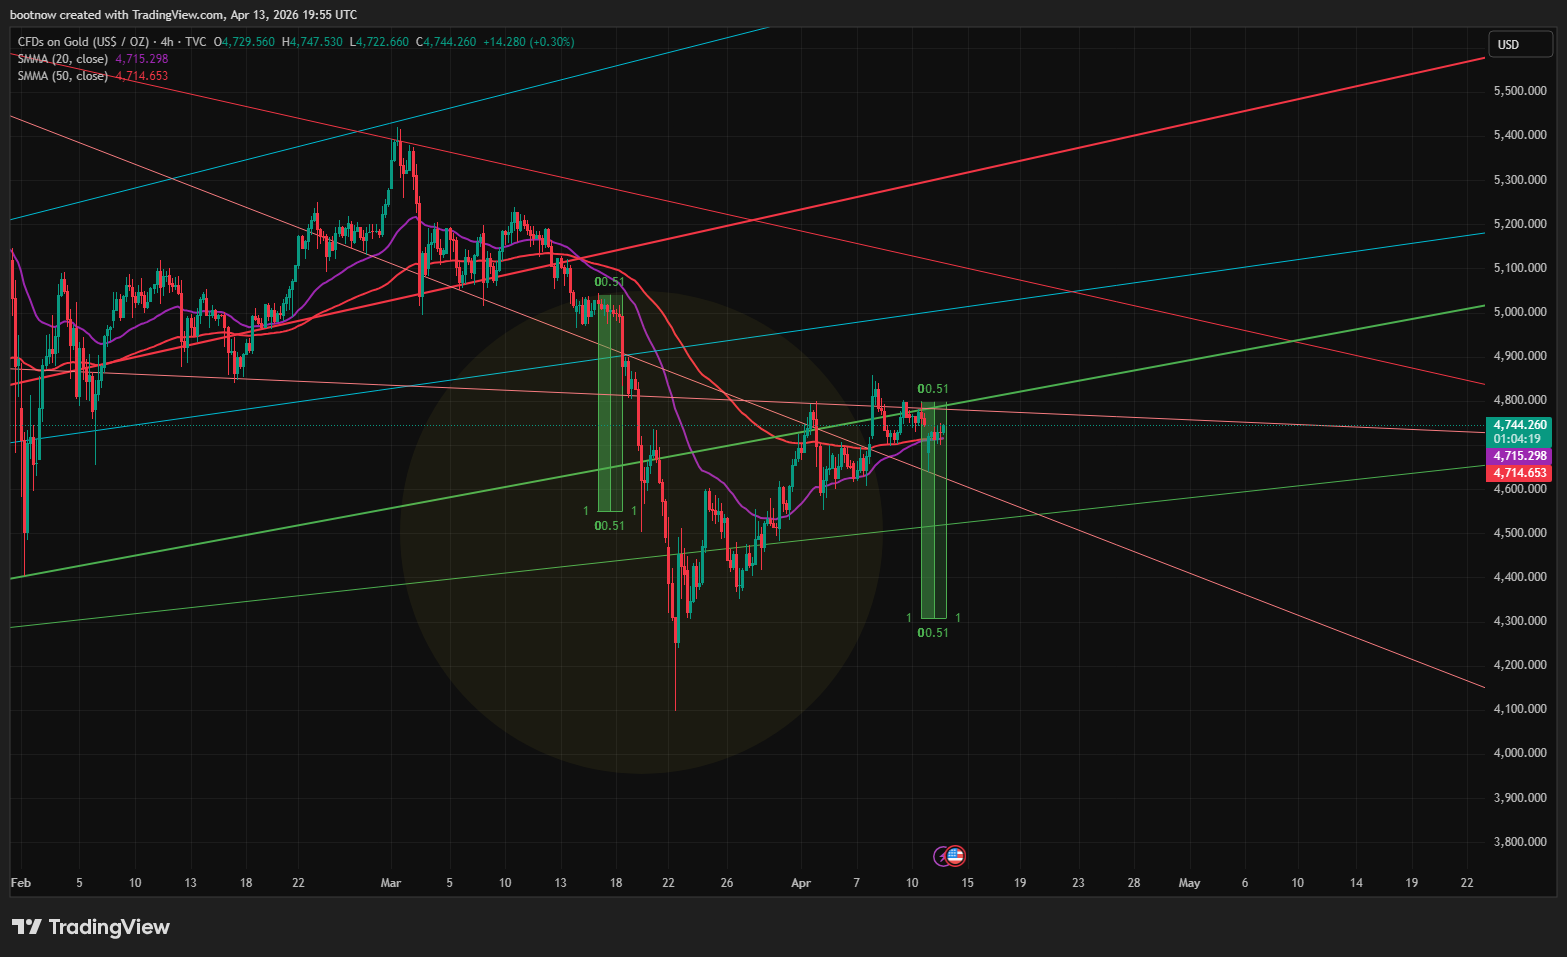Click the green 4,744.260 price-axis label

1520,425
